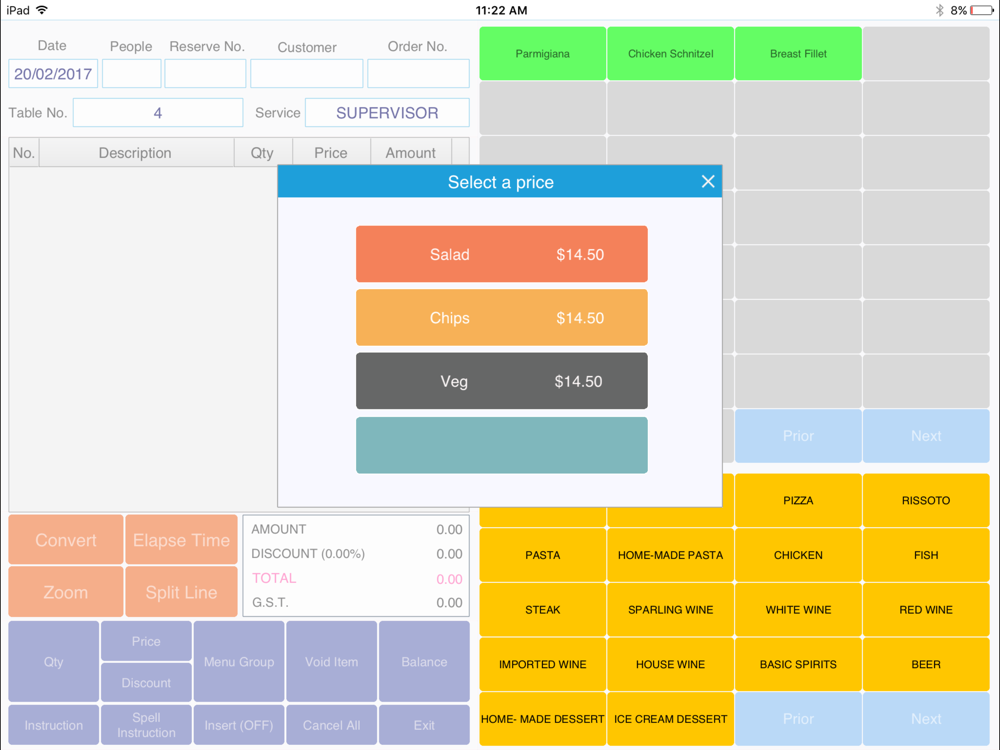The height and width of the screenshot is (750, 1000).
Task: Tap the Bluetooth icon in status bar
Action: (x=939, y=10)
